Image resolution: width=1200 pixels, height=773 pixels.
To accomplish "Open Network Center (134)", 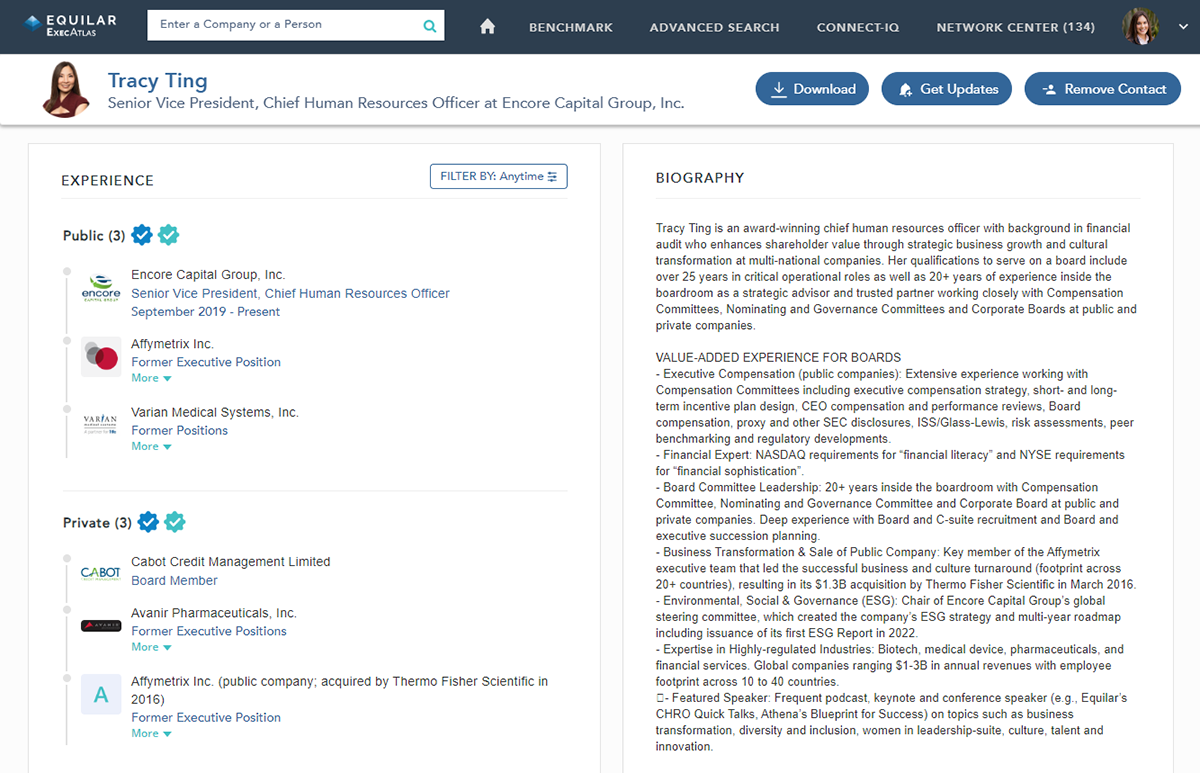I will pos(1015,27).
